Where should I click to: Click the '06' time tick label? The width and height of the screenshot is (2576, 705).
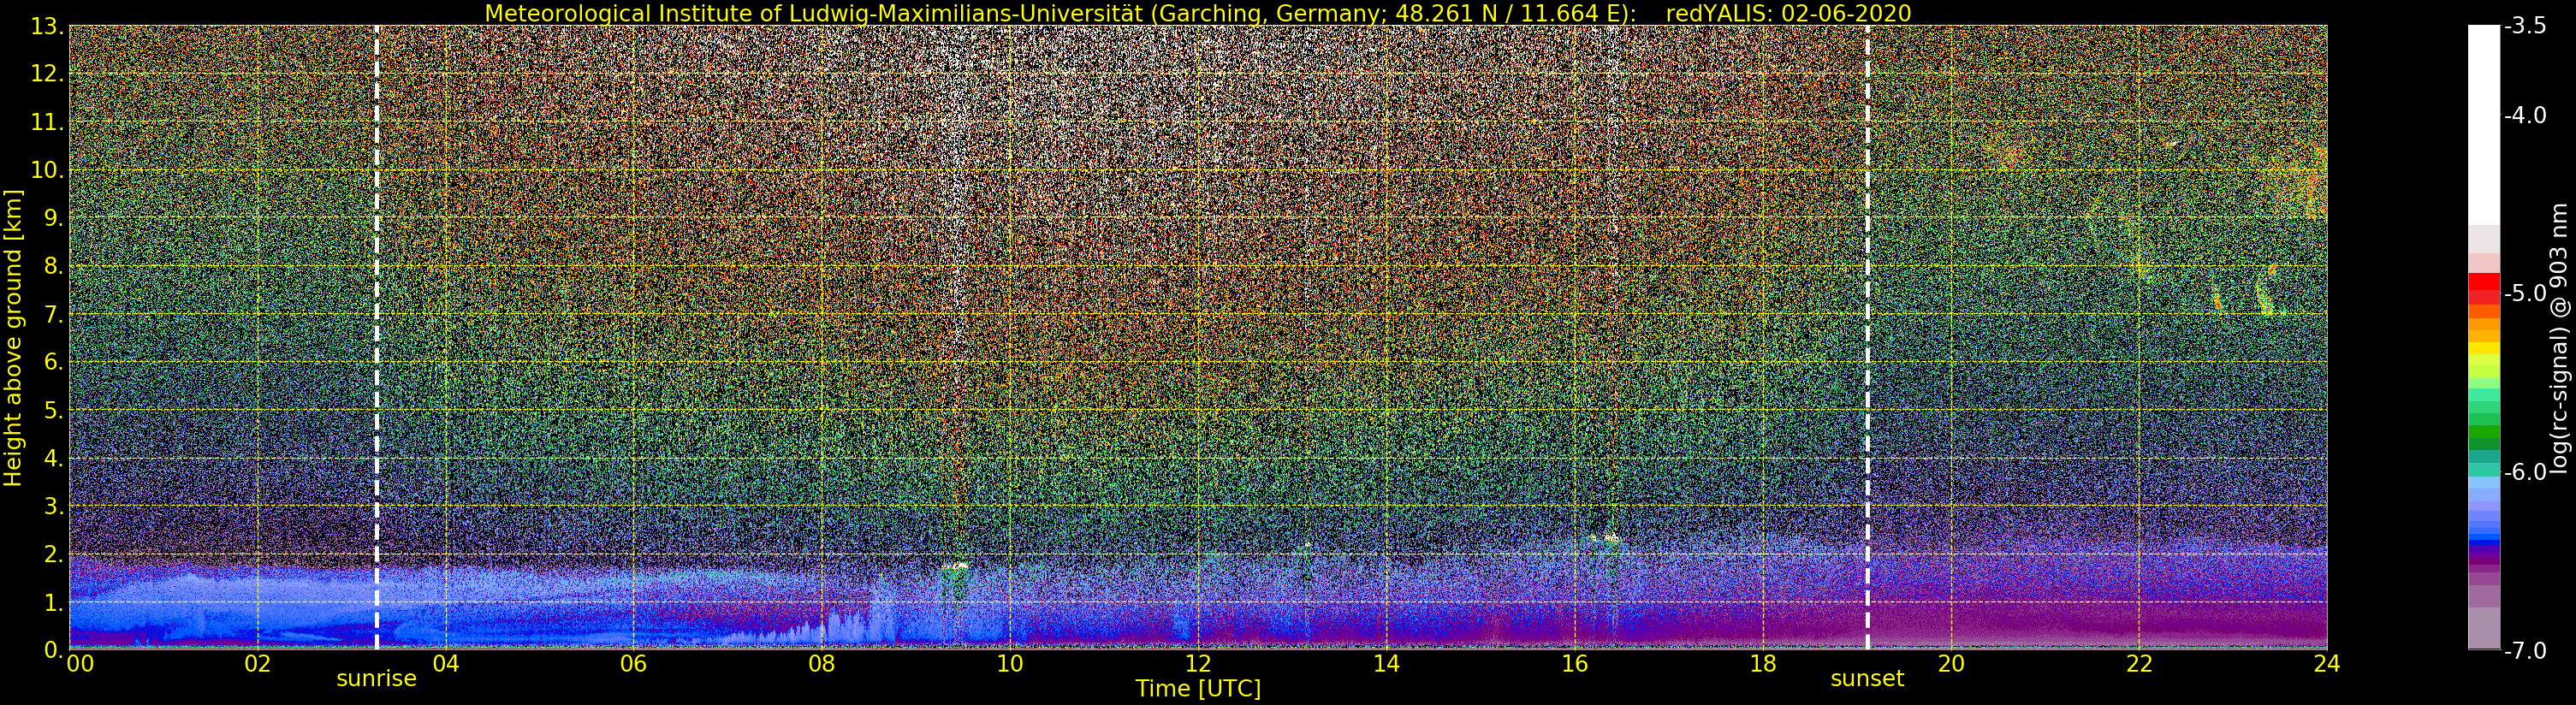coord(633,663)
